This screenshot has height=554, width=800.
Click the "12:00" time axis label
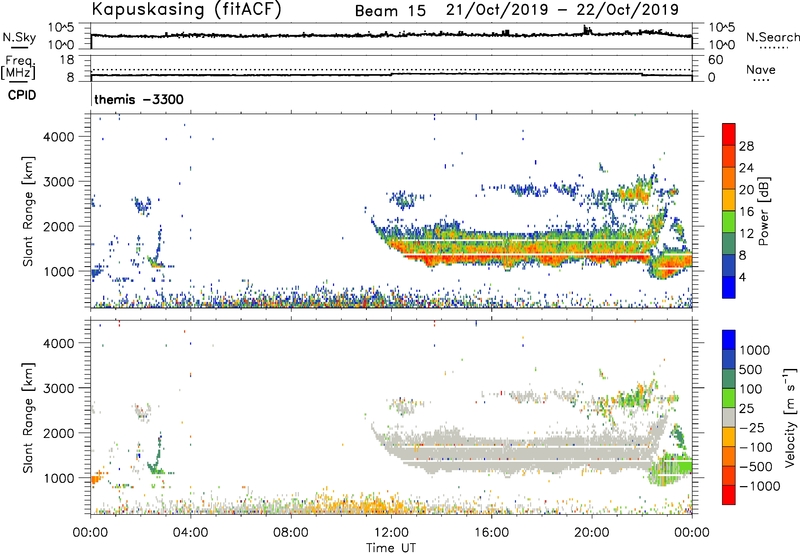(x=391, y=533)
